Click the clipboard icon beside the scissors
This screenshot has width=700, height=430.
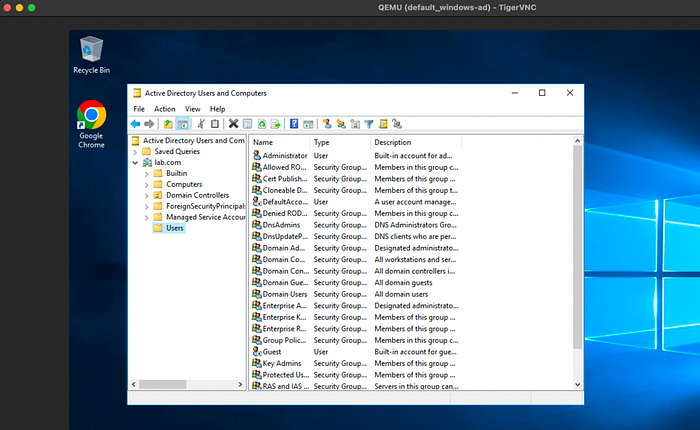pyautogui.click(x=215, y=124)
